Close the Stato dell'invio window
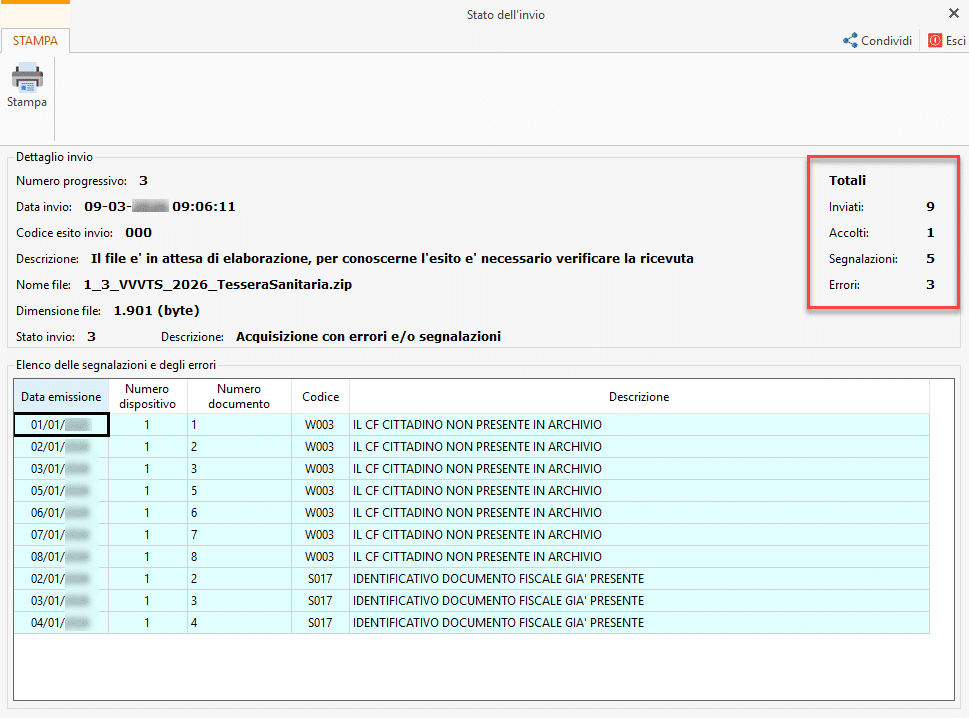Screen dimensions: 969x718 click(954, 13)
